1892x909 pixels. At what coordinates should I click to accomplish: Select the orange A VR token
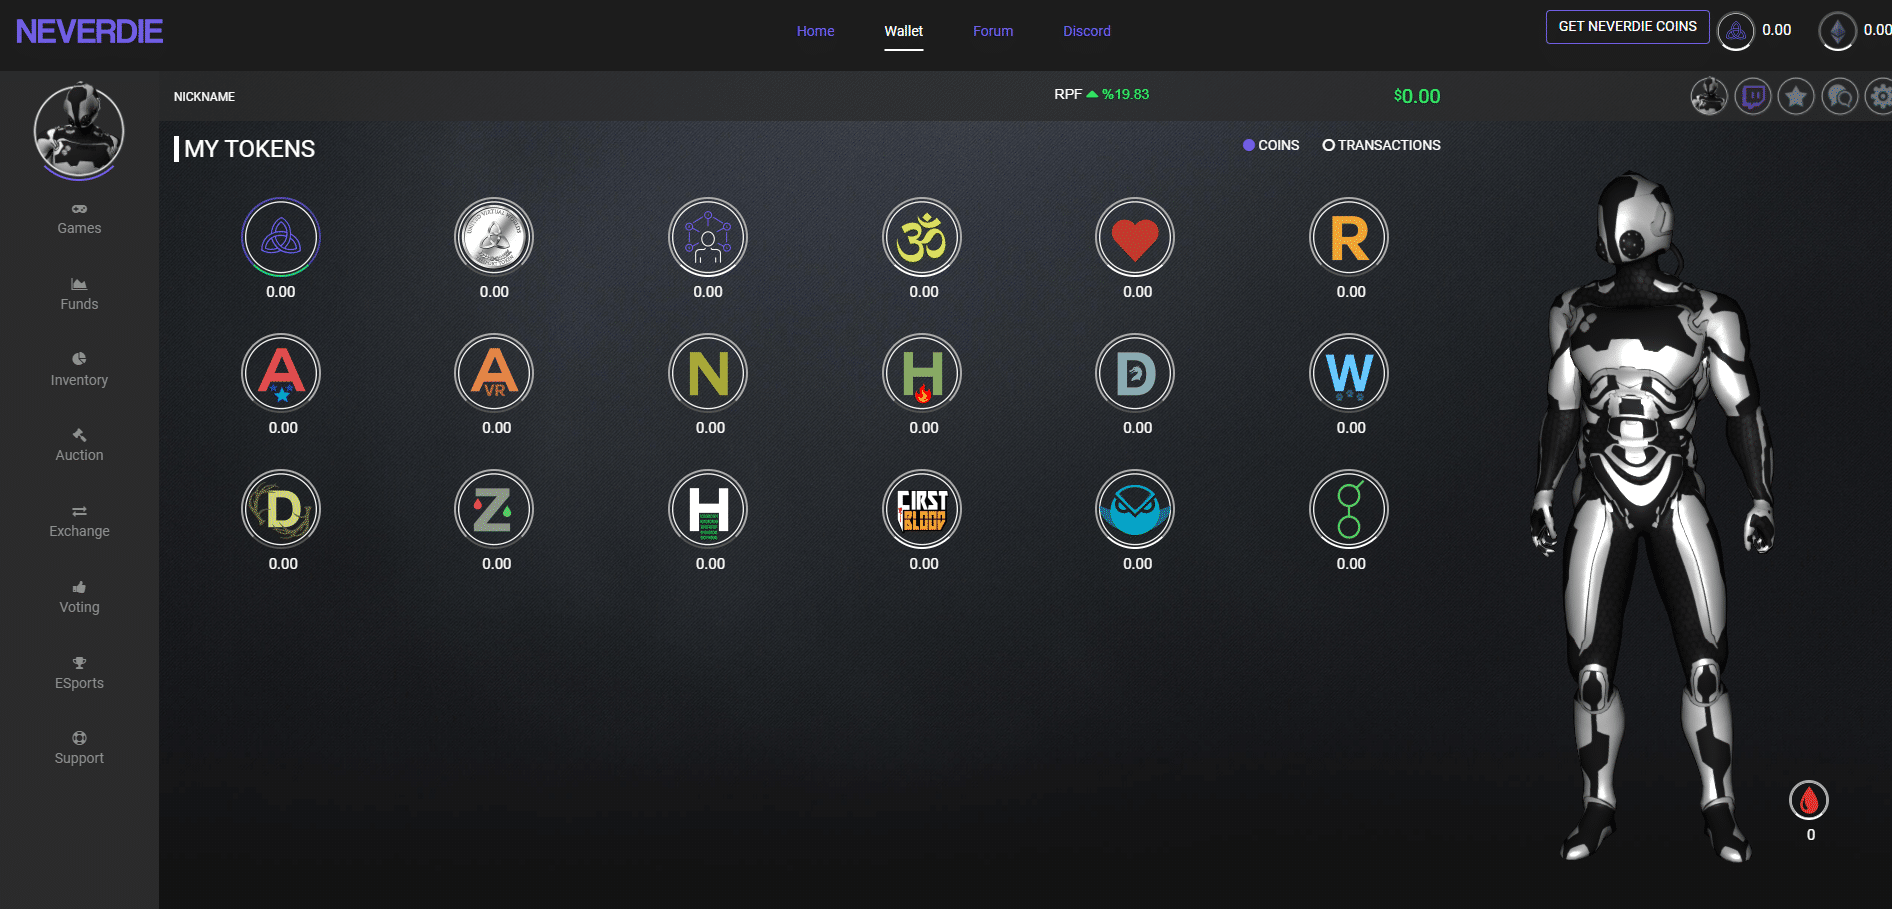point(494,373)
